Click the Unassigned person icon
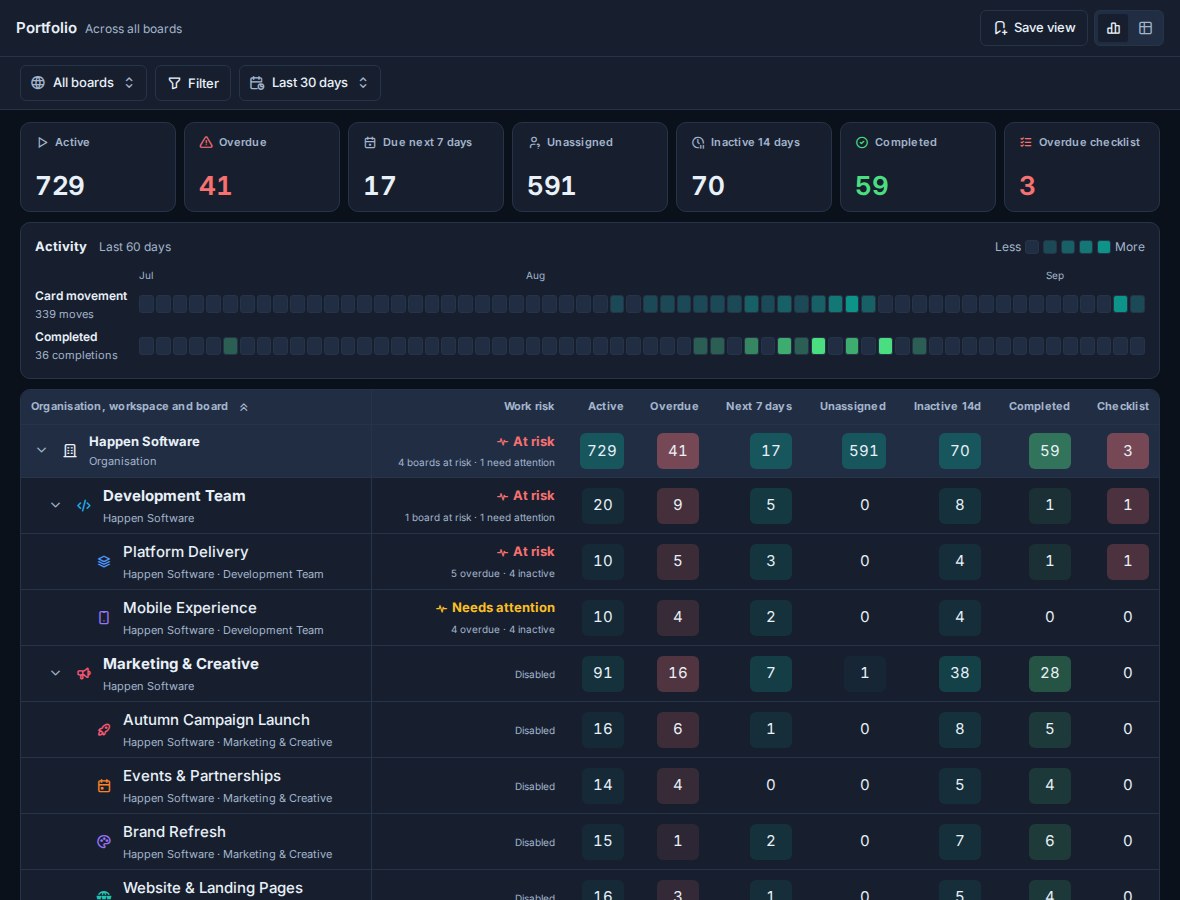Screen dimensions: 1180x900 [534, 142]
